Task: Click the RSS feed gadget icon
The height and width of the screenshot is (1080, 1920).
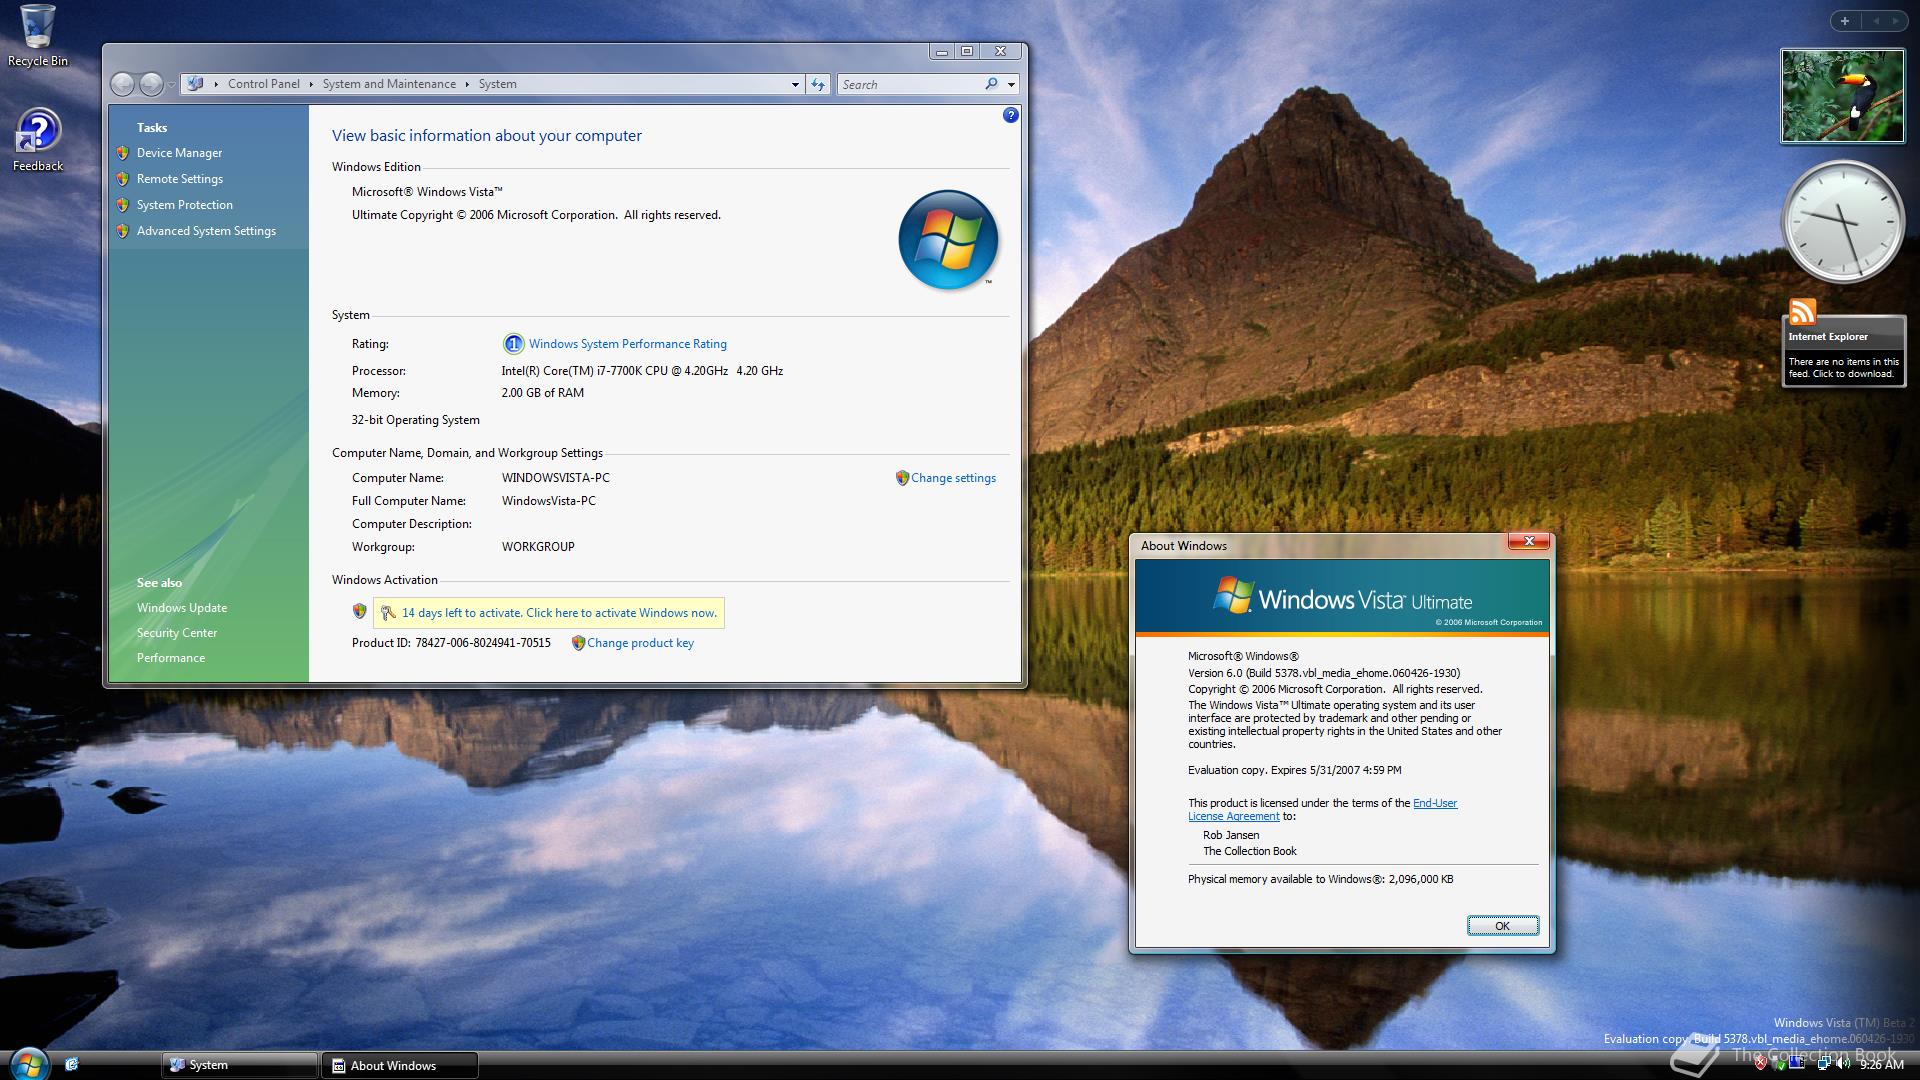Action: pyautogui.click(x=1802, y=312)
